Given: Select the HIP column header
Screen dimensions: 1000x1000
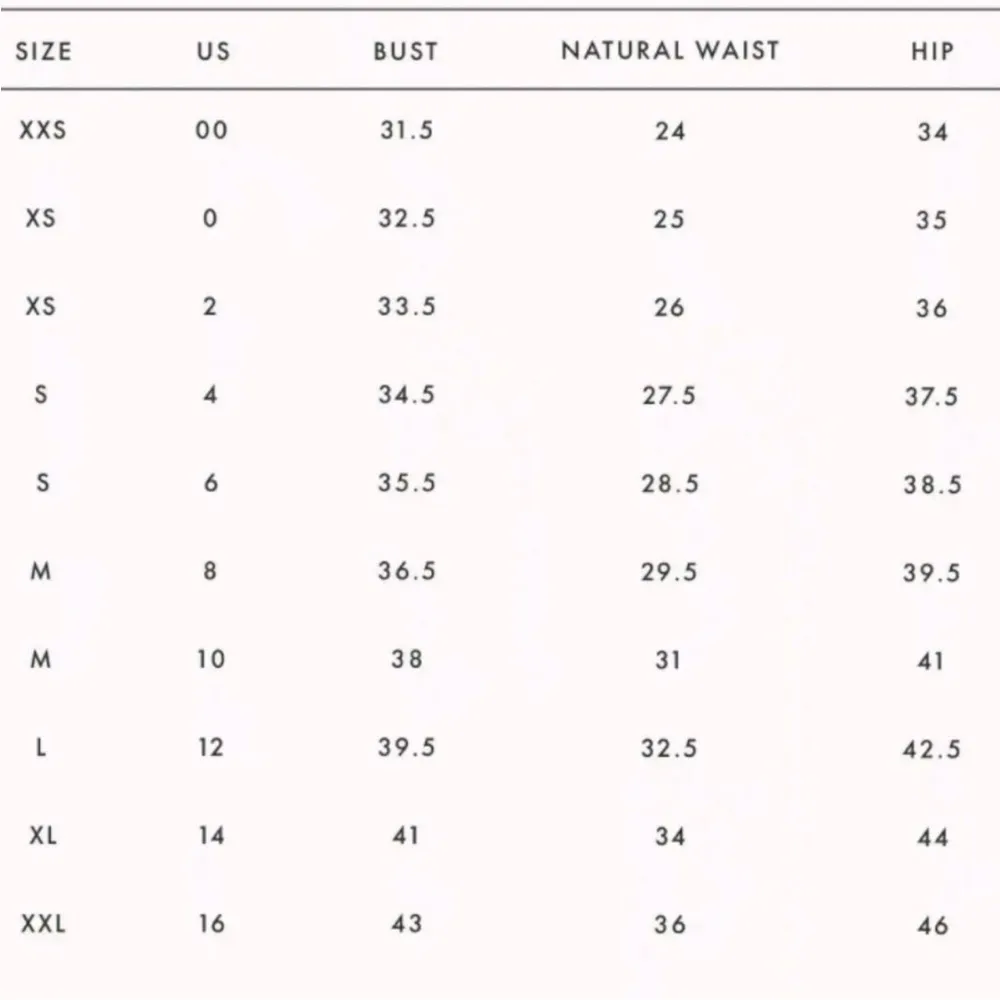Looking at the screenshot, I should click(x=932, y=51).
